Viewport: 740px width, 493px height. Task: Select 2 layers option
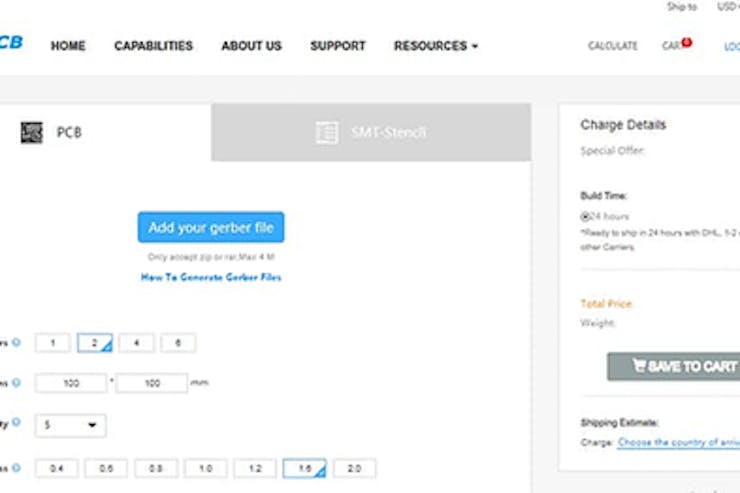tap(94, 343)
